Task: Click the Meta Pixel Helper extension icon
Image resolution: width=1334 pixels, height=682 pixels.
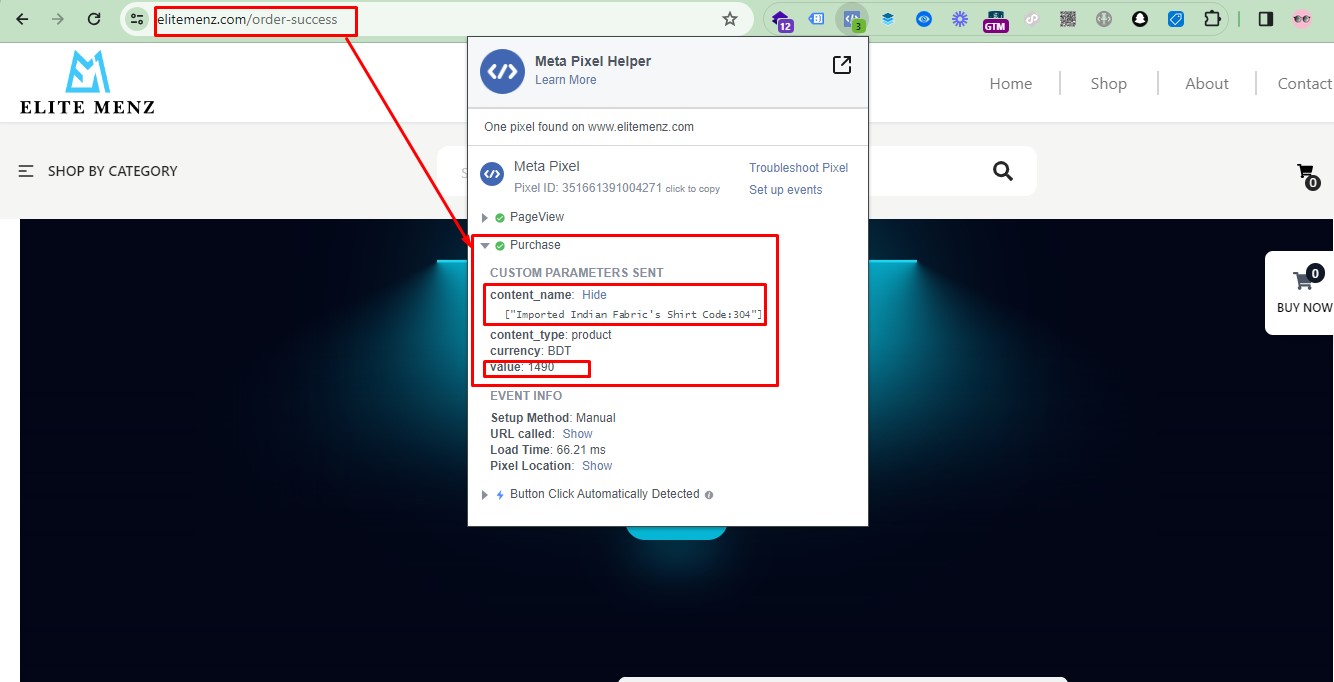Action: coord(852,18)
